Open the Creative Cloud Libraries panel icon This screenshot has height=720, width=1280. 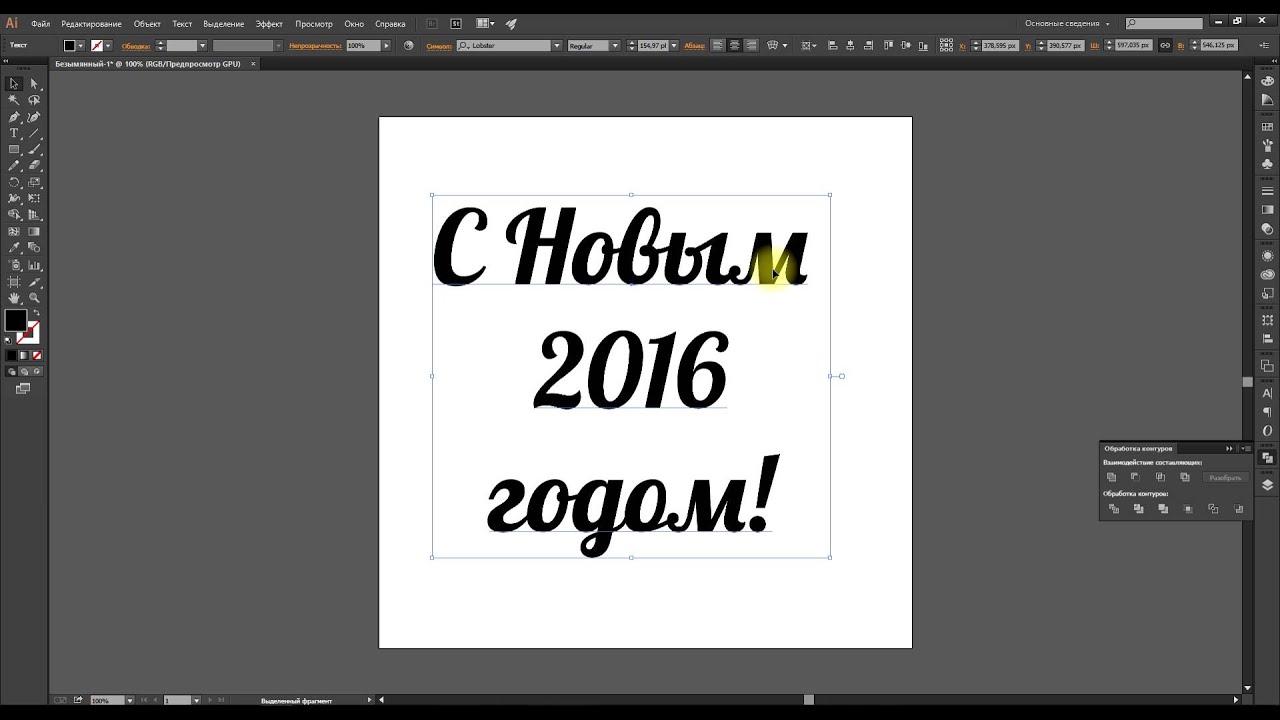click(1268, 274)
